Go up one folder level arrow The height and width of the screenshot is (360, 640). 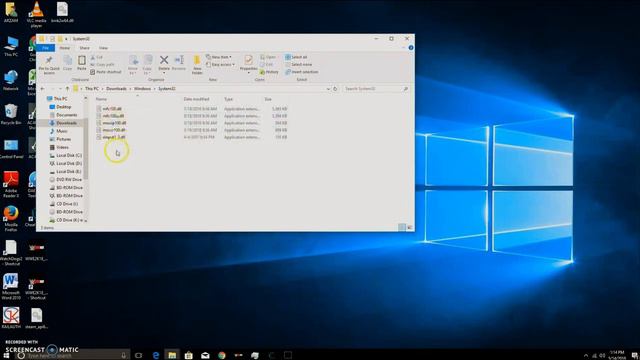click(67, 89)
